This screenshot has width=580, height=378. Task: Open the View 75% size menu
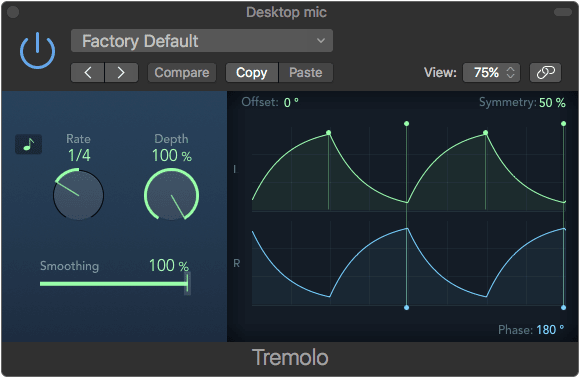(491, 72)
